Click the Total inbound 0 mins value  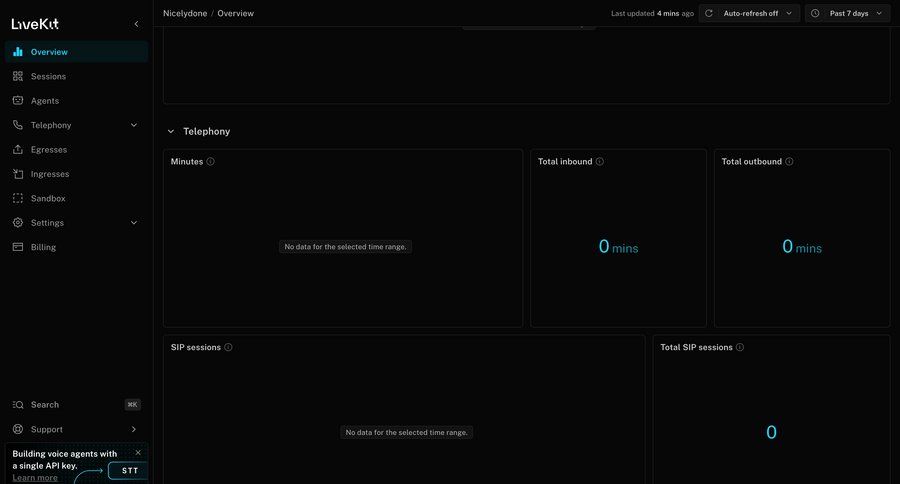(618, 247)
